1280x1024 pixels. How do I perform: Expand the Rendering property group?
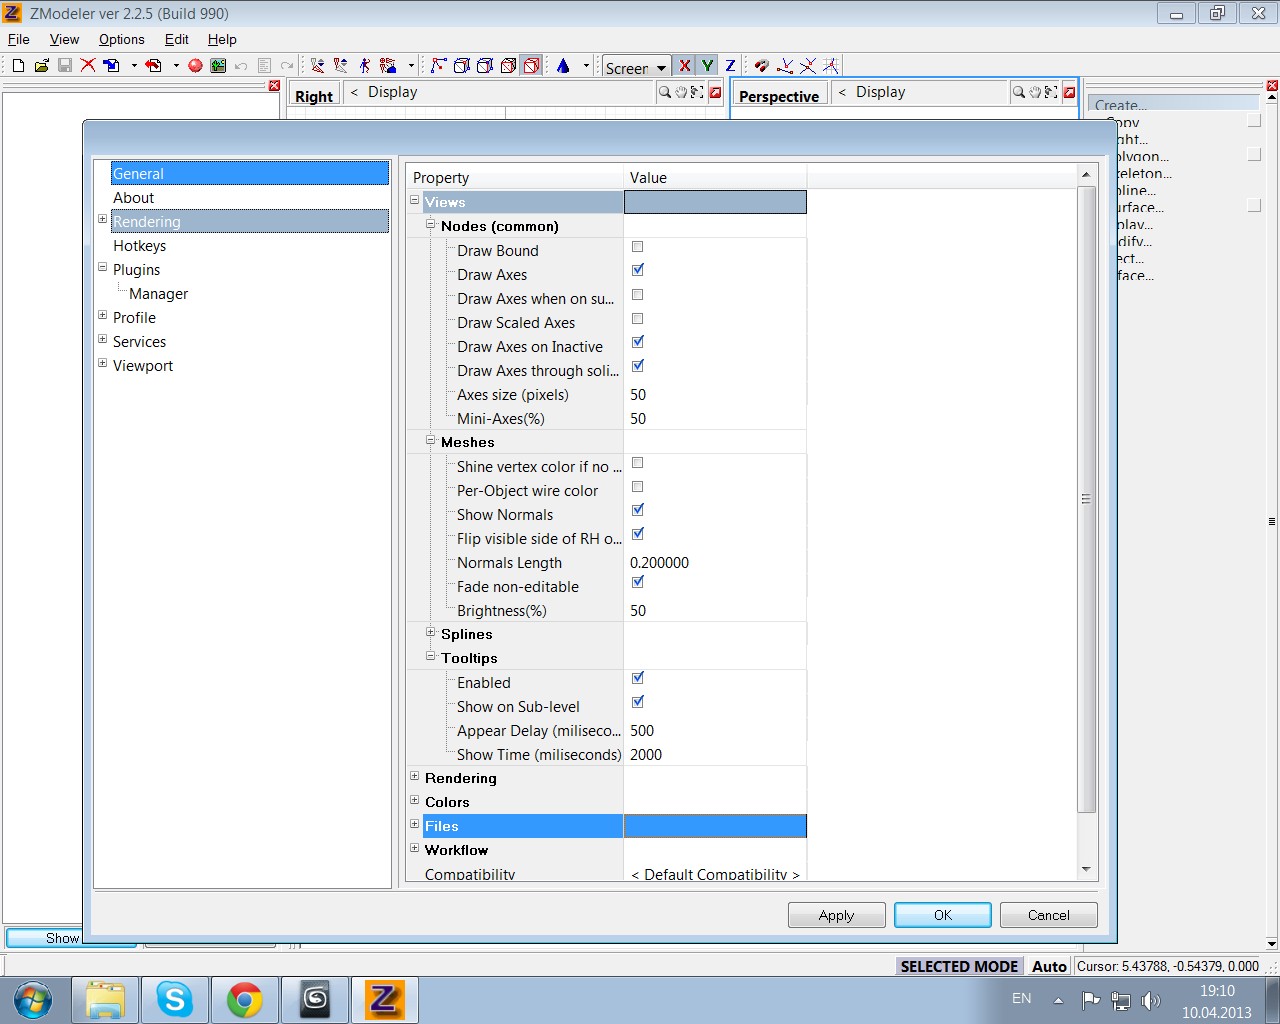click(415, 776)
